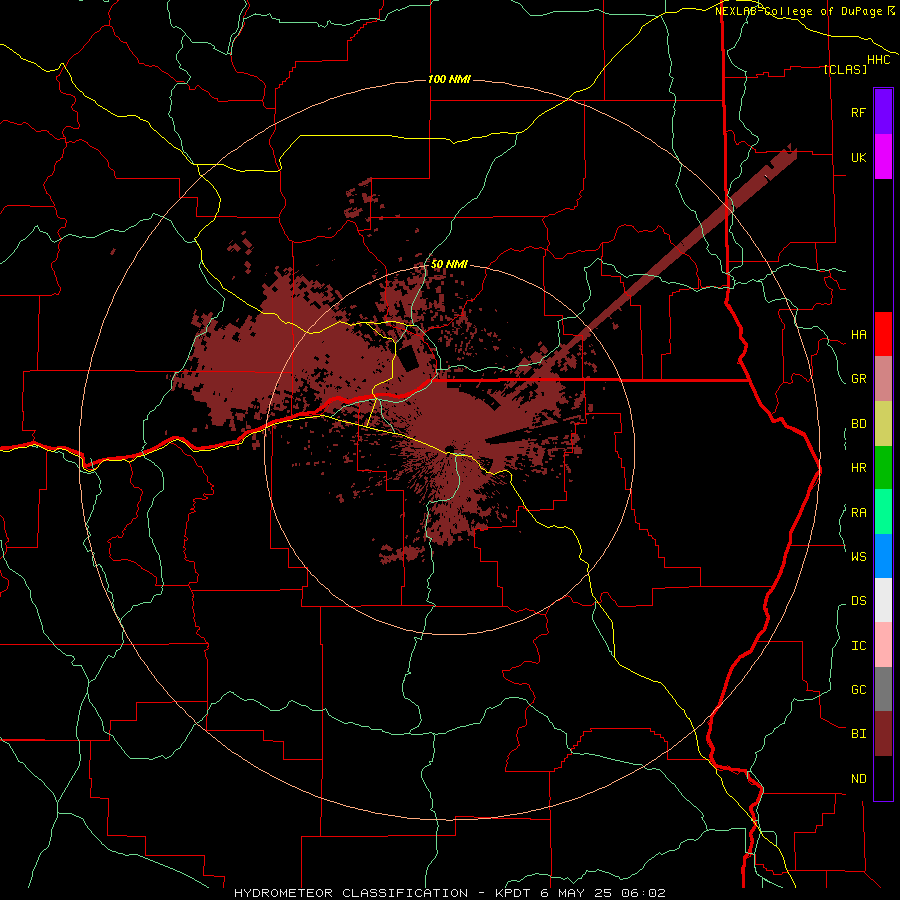Screen dimensions: 900x900
Task: Click the ND legend label
Action: [x=858, y=779]
